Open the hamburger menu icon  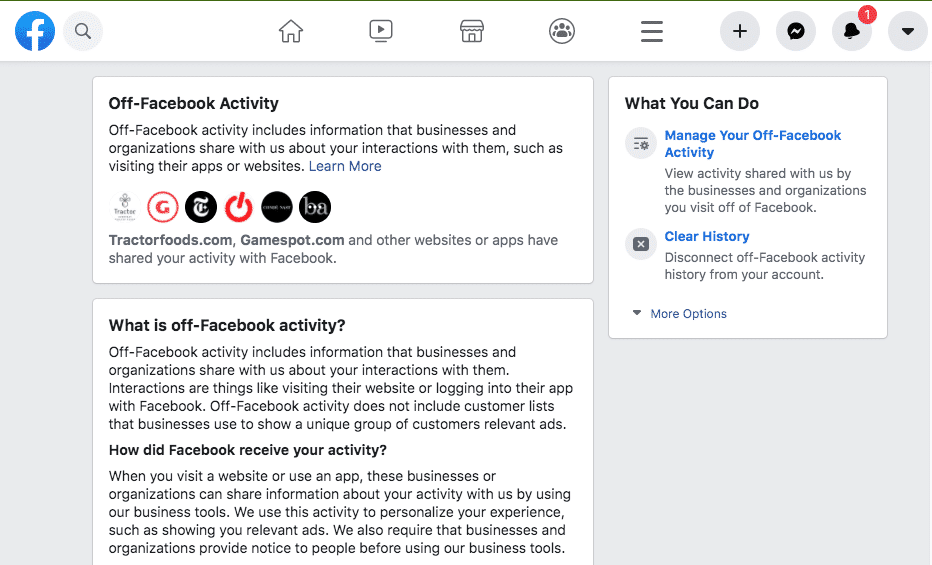(x=652, y=32)
